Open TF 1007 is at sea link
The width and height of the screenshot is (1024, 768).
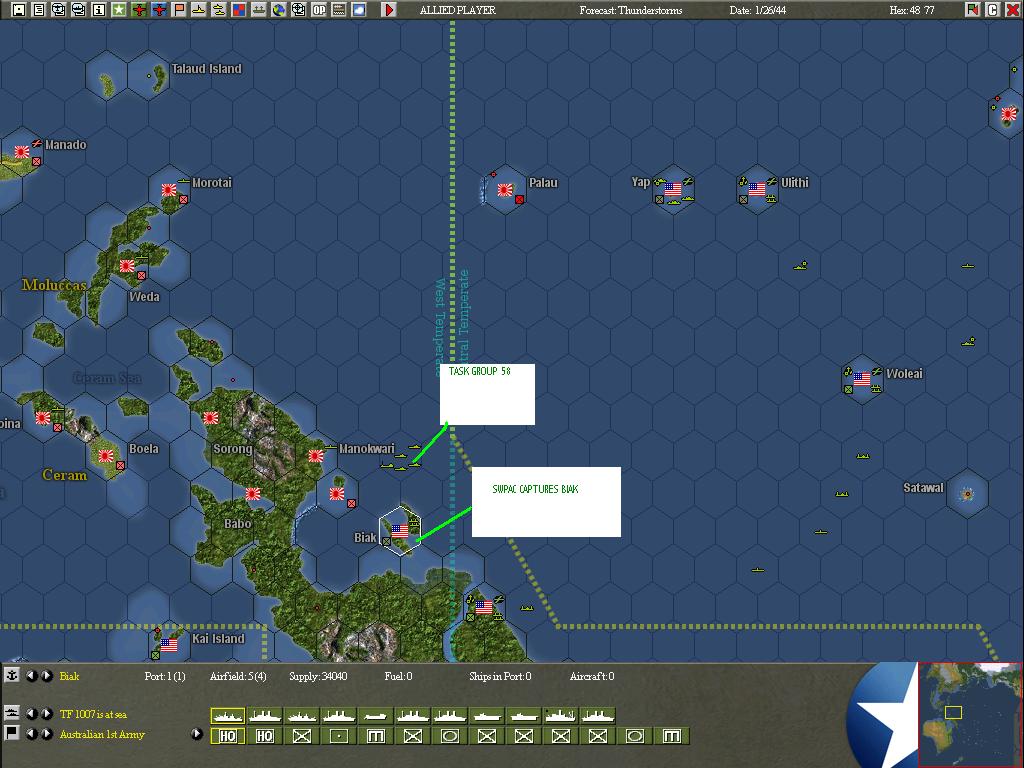[x=93, y=714]
